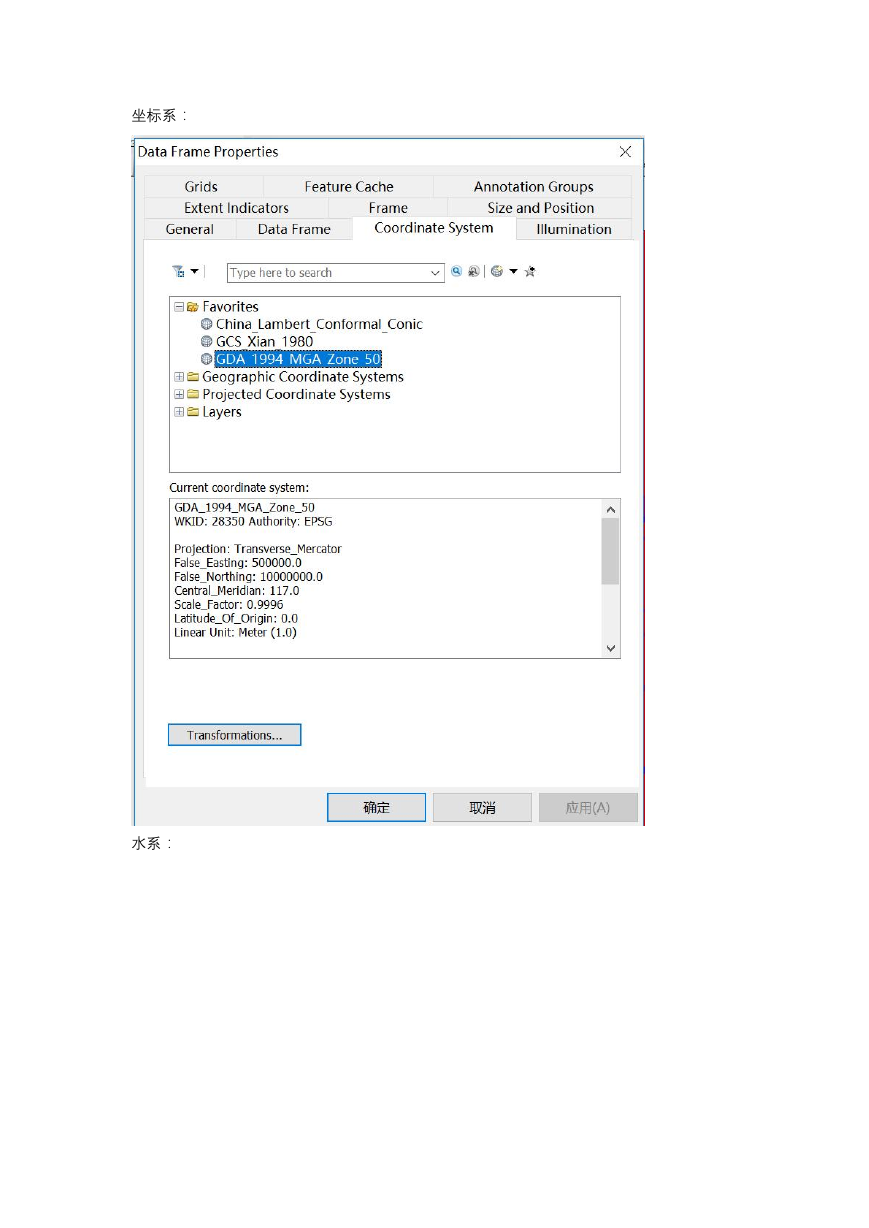
Task: Click scroll up arrow in coordinate details
Action: click(x=611, y=509)
